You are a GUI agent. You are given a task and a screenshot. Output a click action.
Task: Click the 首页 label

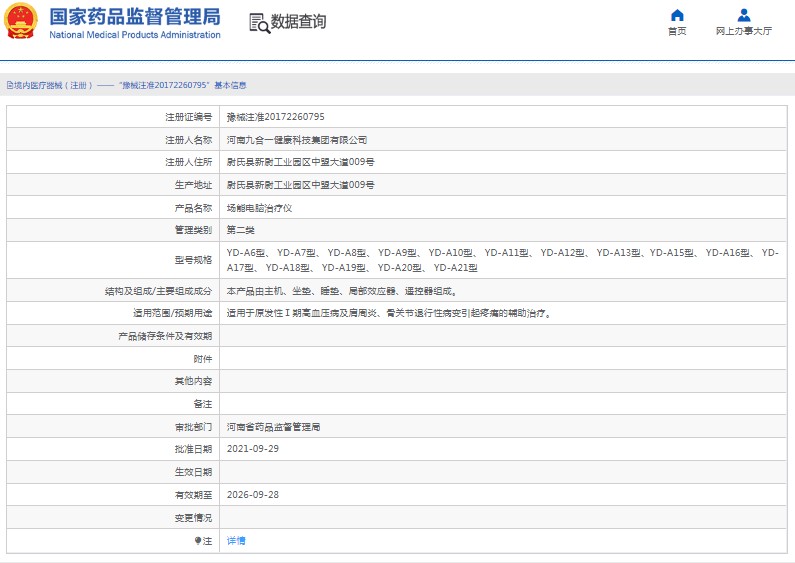[x=677, y=31]
